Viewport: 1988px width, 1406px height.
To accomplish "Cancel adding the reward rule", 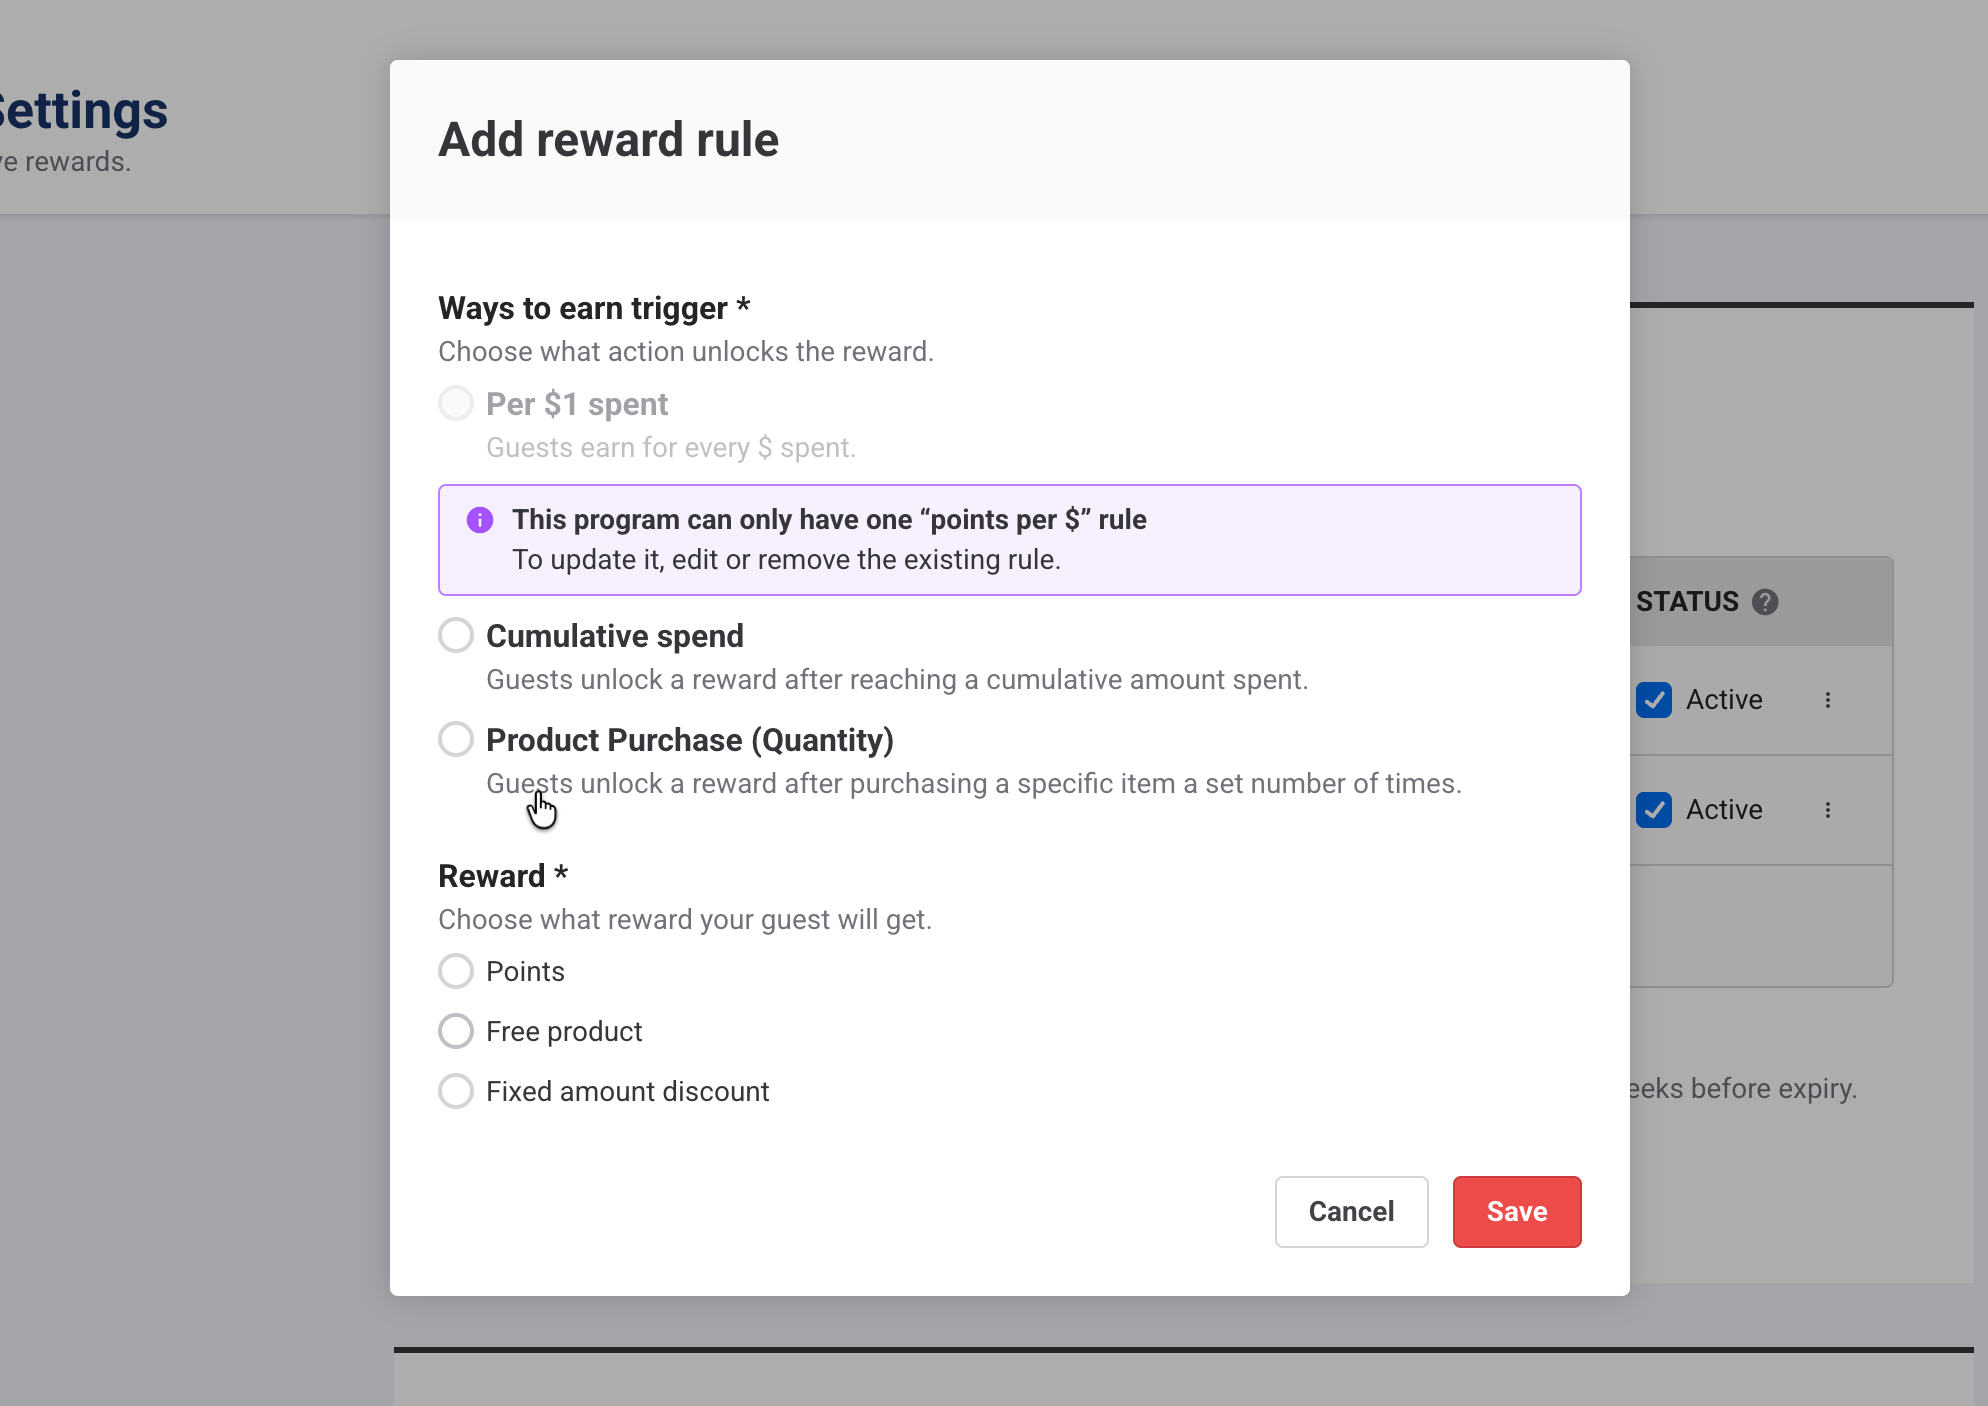I will click(1351, 1212).
